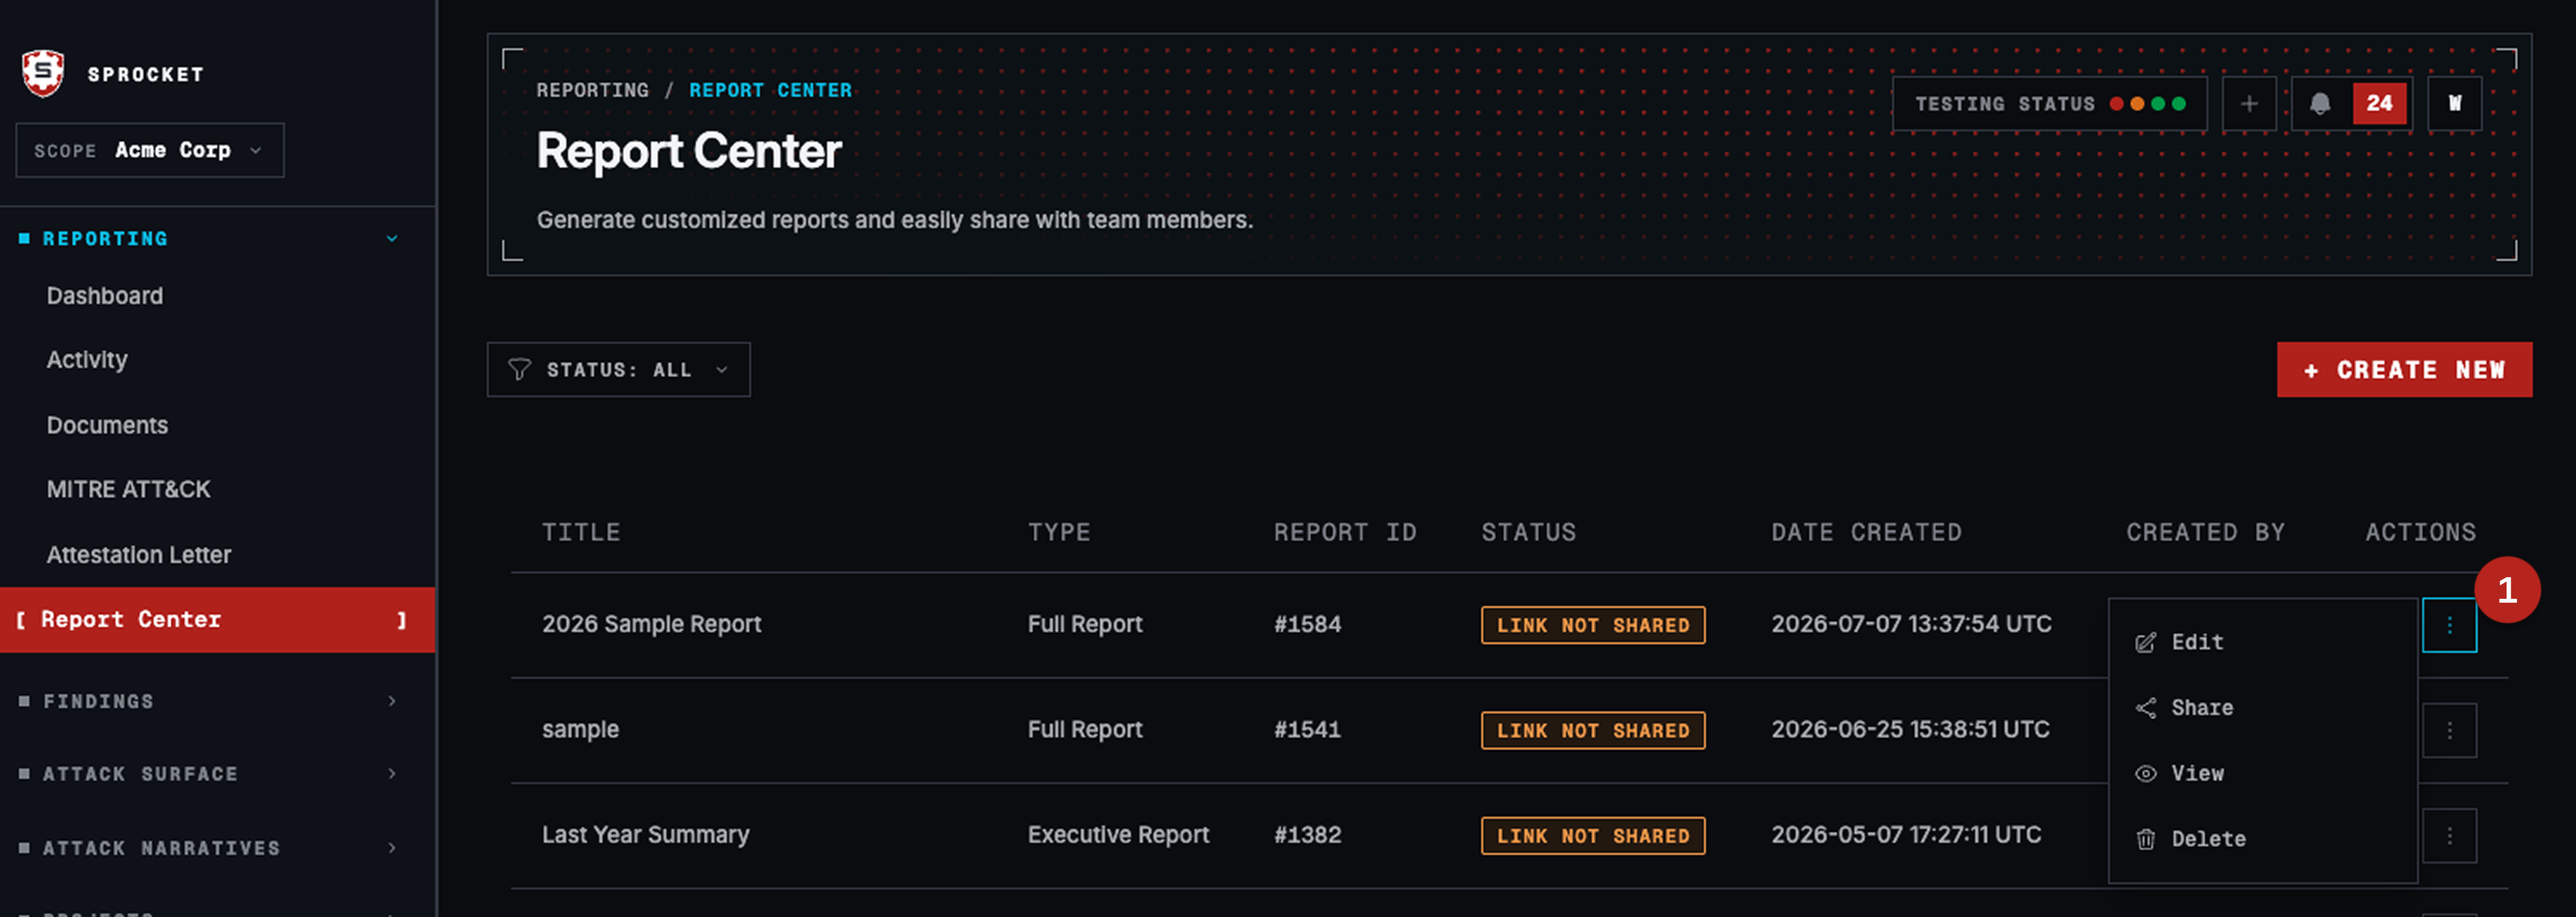The width and height of the screenshot is (2576, 917).
Task: Open actions menu for sample report row
Action: pos(2449,730)
